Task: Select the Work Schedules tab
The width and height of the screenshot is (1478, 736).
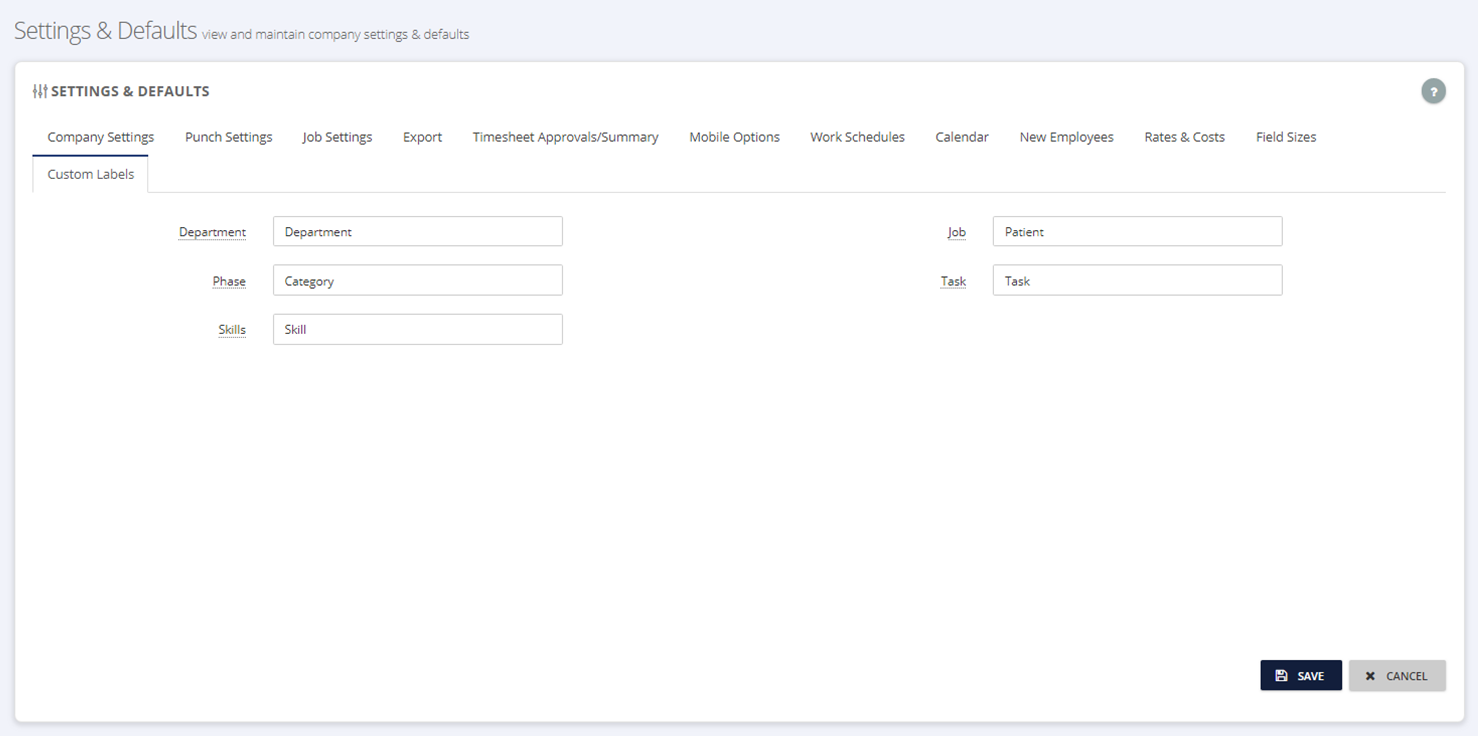Action: (857, 137)
